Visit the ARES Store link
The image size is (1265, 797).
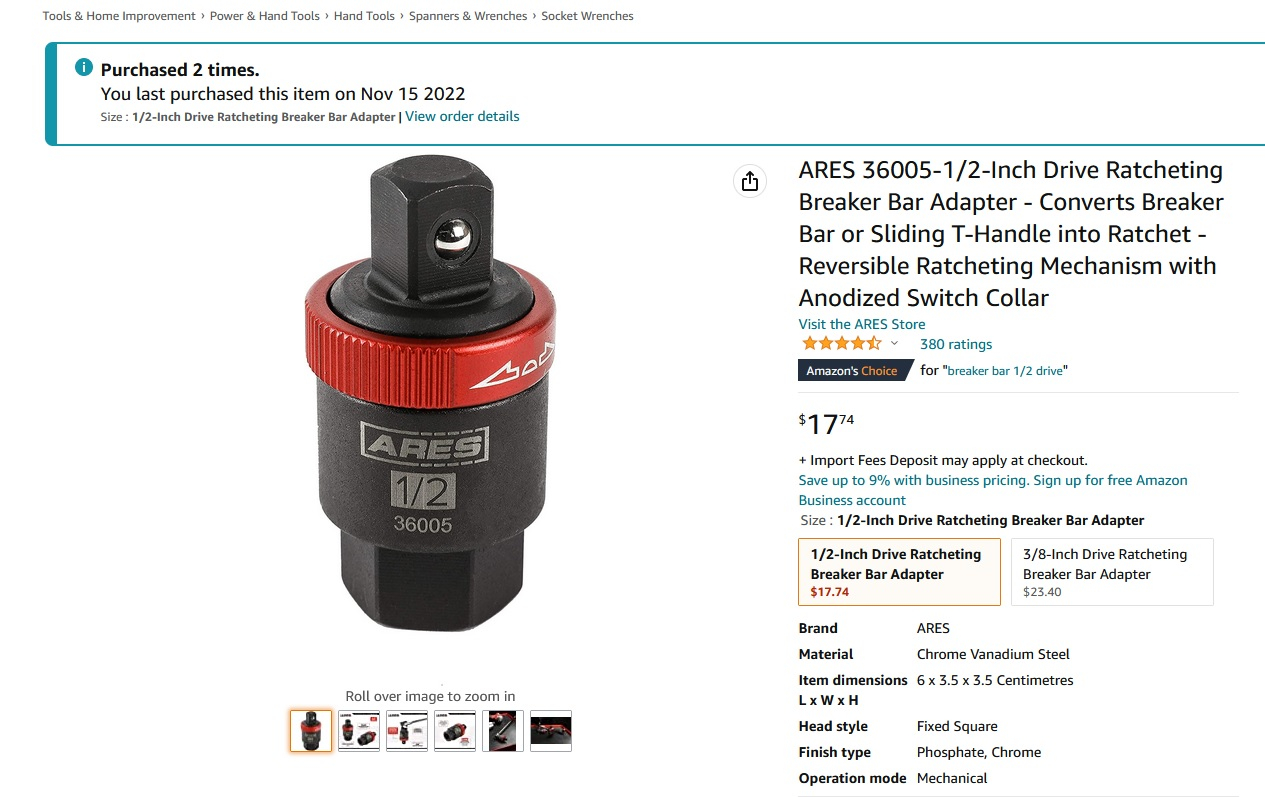(x=862, y=324)
